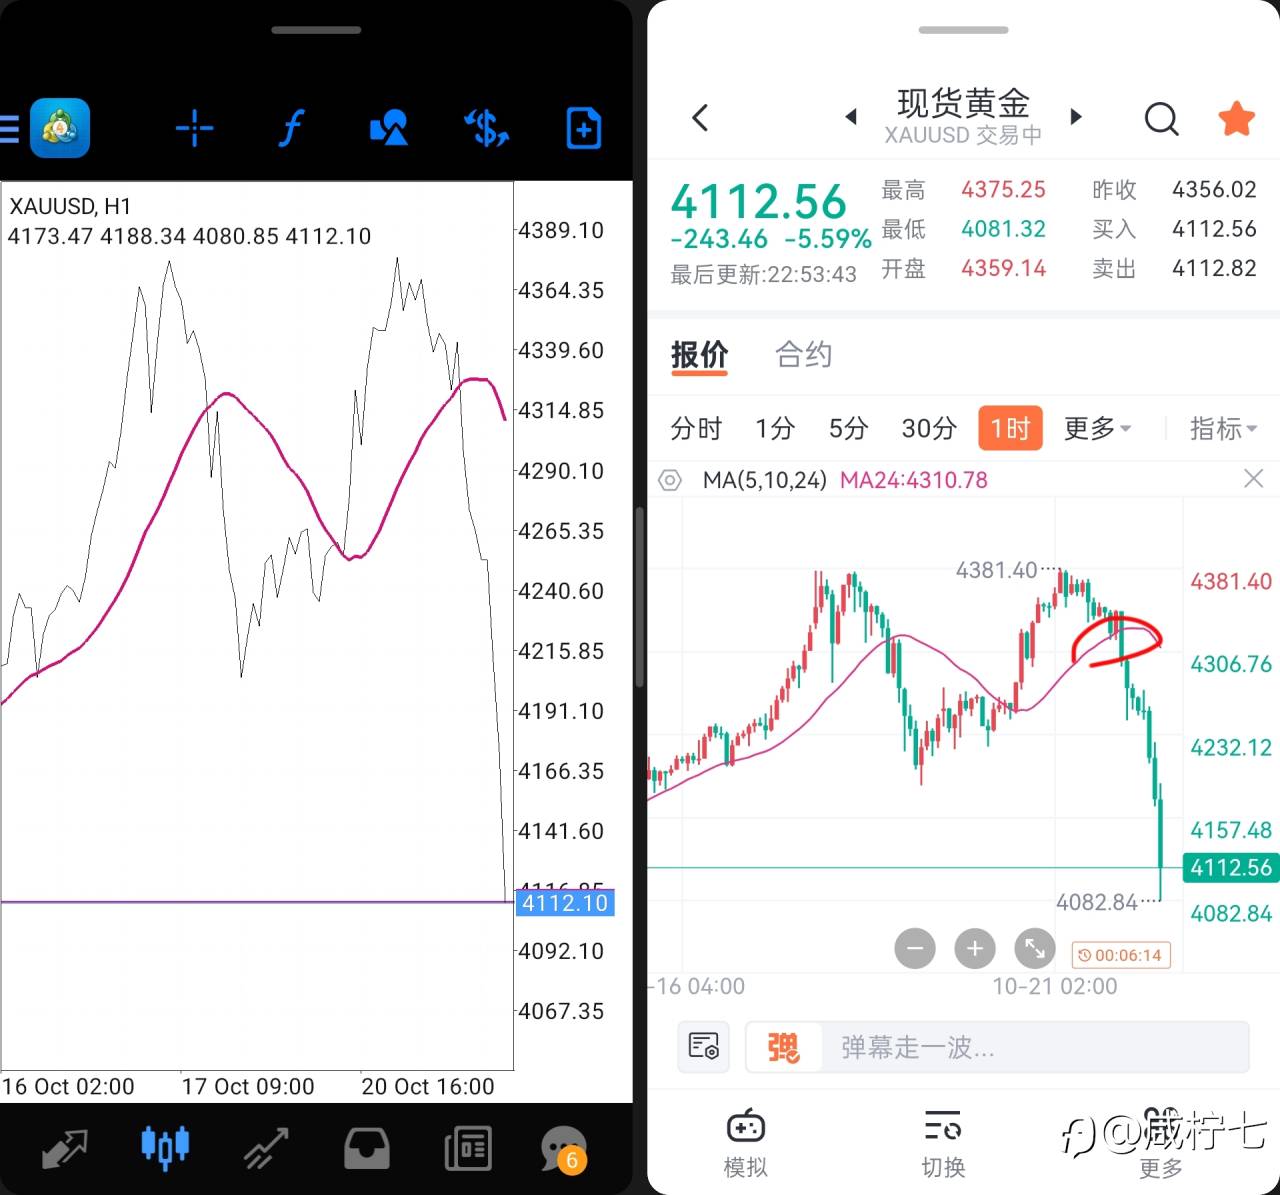The height and width of the screenshot is (1195, 1280).
Task: Toggle chart fullscreen expand button
Action: [x=1035, y=948]
